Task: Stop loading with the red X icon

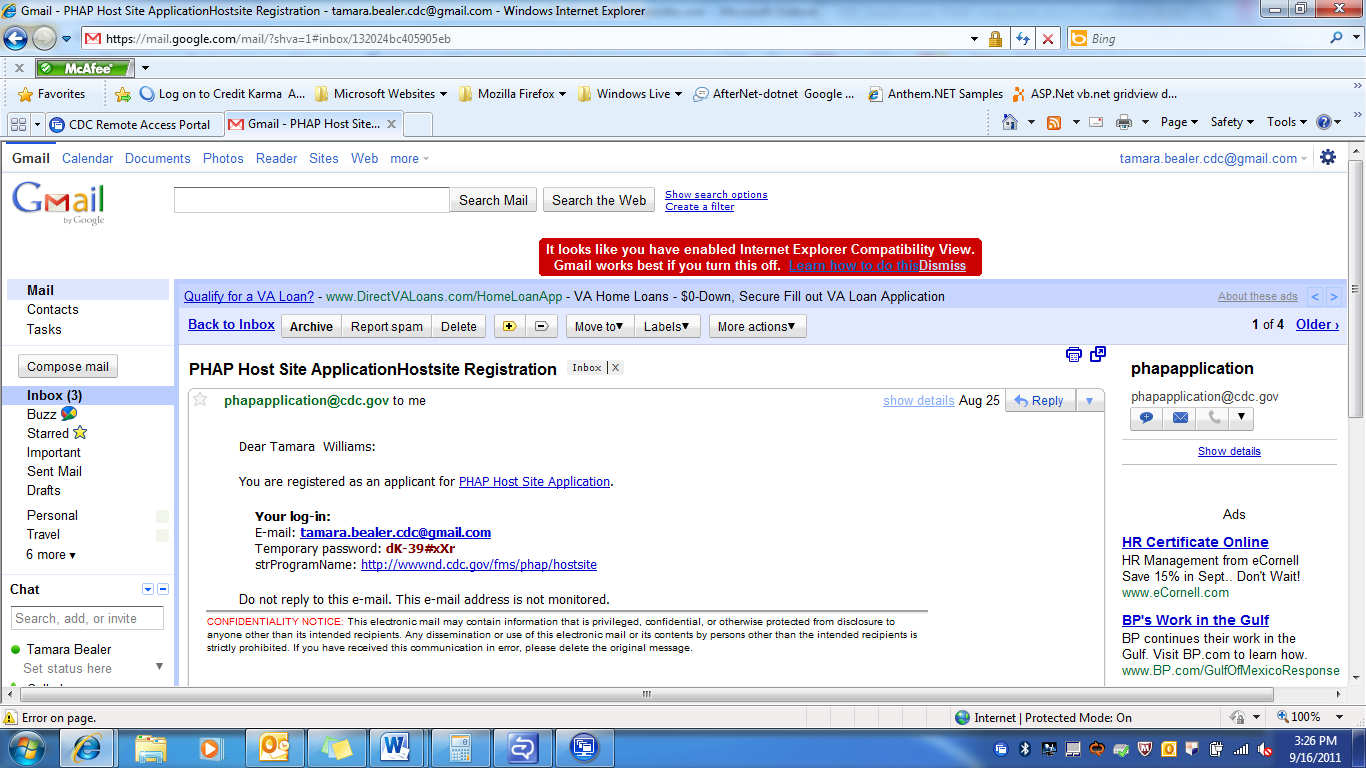Action: [x=1048, y=39]
